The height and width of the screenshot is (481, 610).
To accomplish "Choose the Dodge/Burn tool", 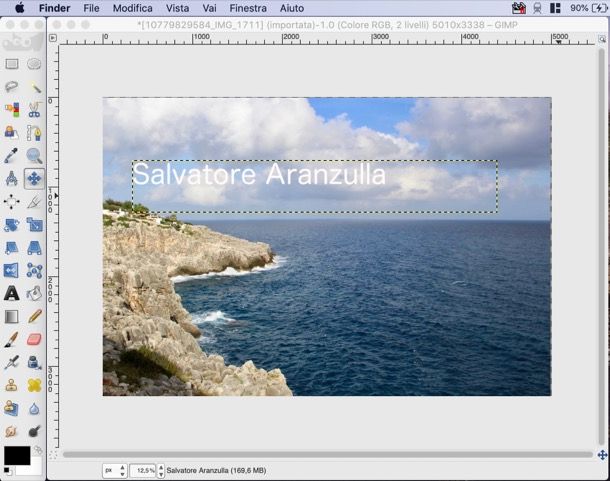I will (34, 431).
